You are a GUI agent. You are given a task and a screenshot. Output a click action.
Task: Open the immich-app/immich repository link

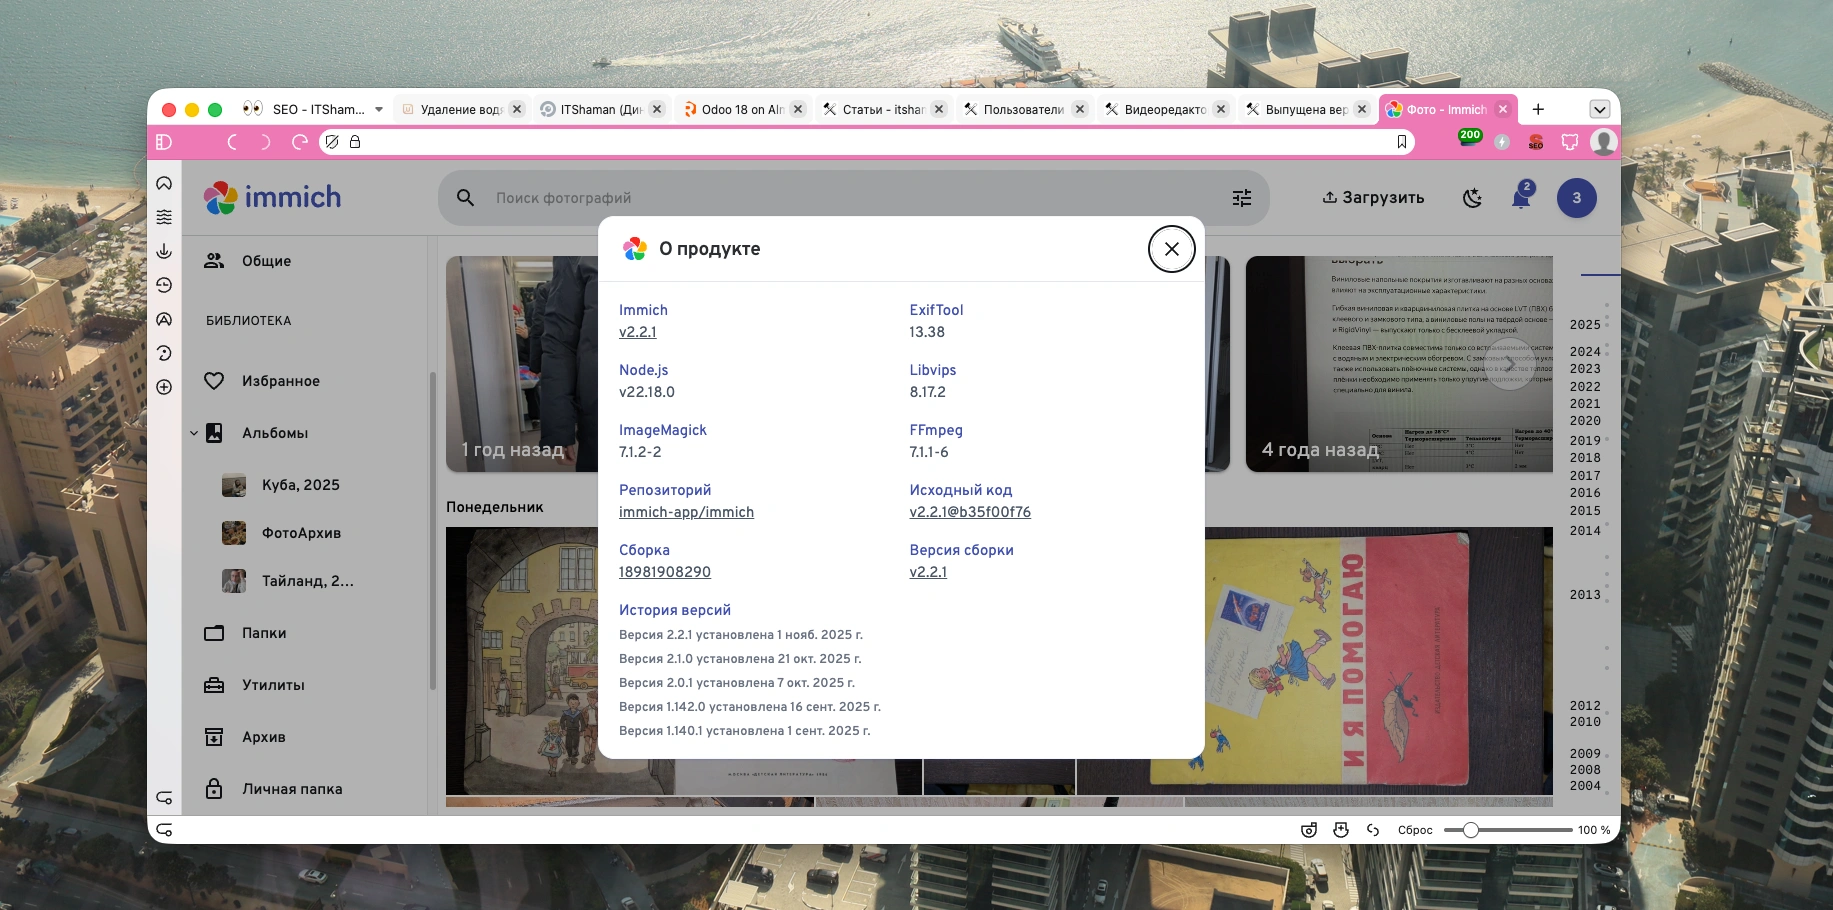click(686, 512)
